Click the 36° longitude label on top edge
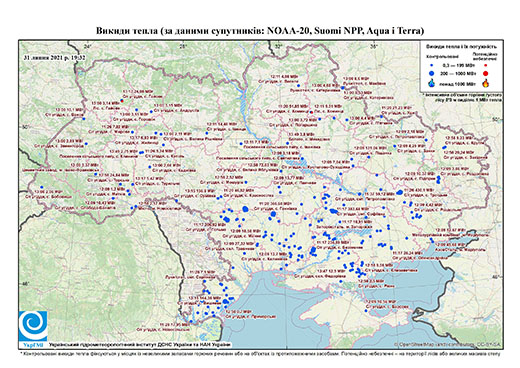This screenshot has width=520, height=368. [374, 46]
